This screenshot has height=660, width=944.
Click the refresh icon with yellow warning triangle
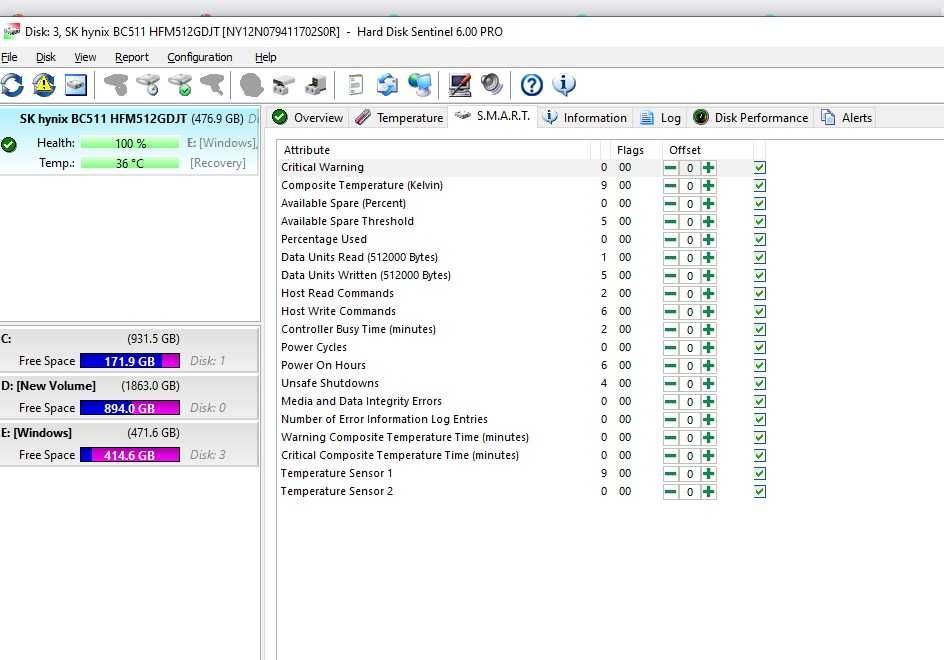pos(44,85)
